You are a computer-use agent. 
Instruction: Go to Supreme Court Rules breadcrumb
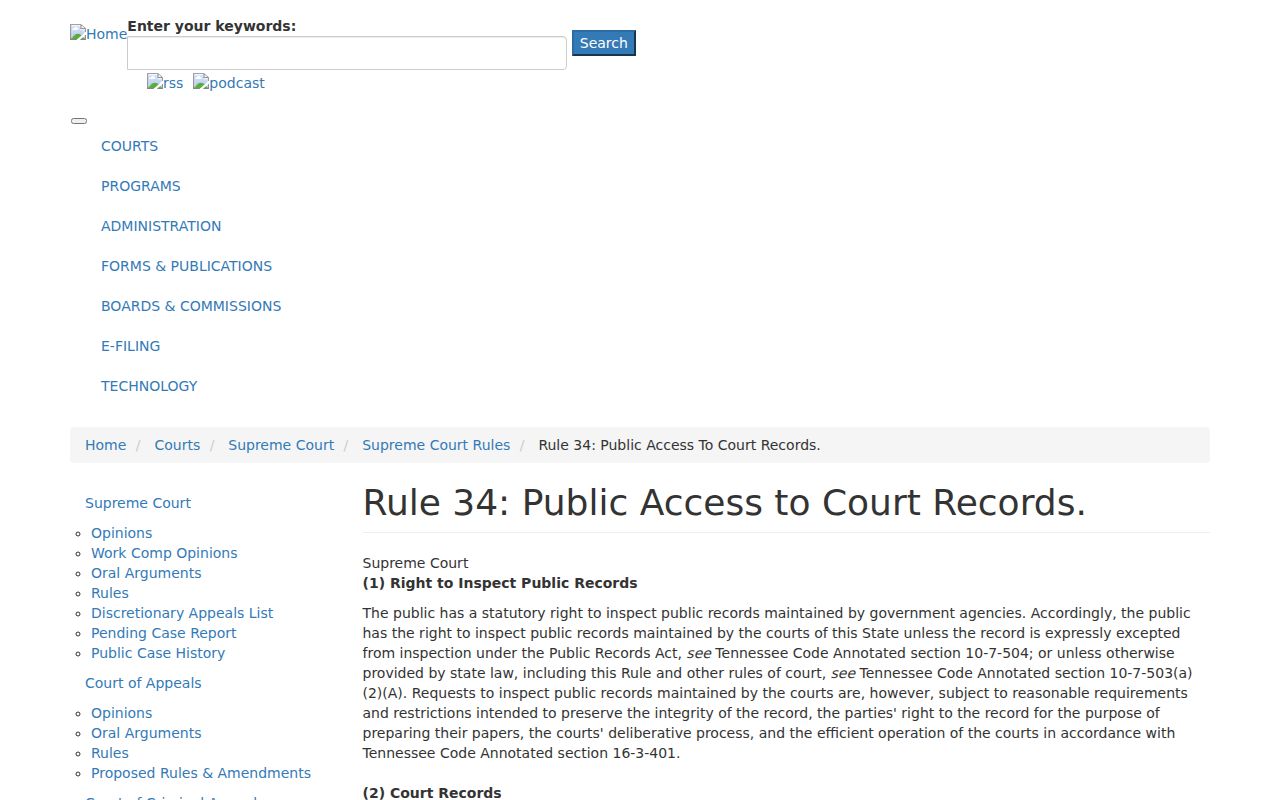436,445
